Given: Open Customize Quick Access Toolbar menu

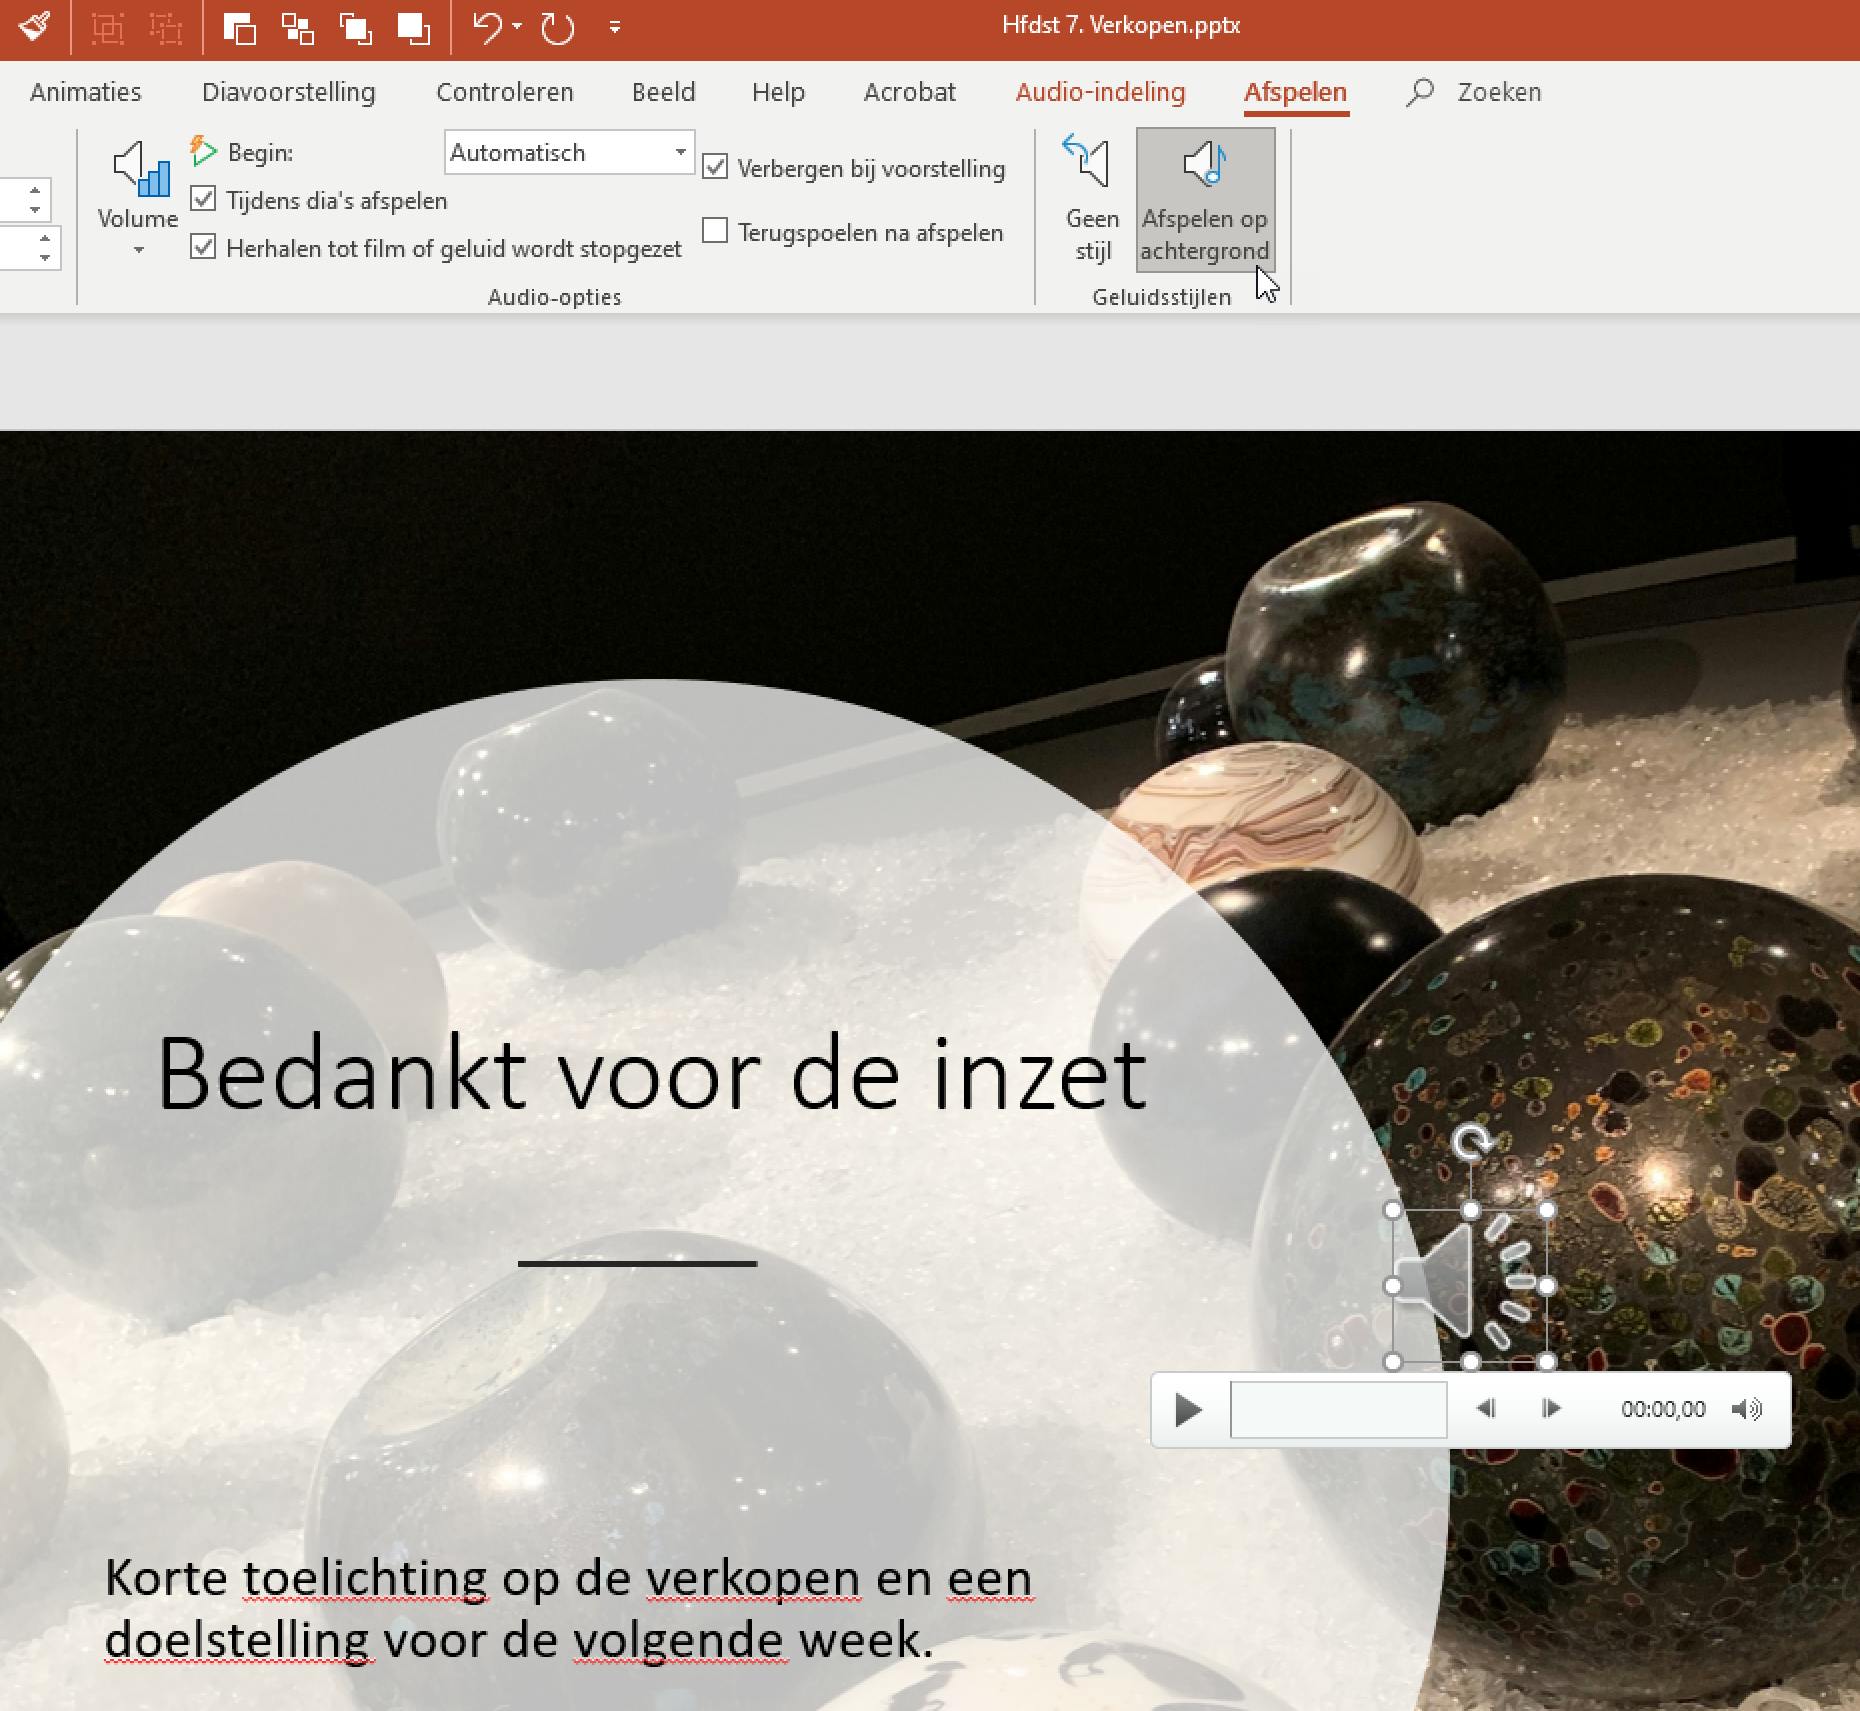Looking at the screenshot, I should pyautogui.click(x=615, y=27).
